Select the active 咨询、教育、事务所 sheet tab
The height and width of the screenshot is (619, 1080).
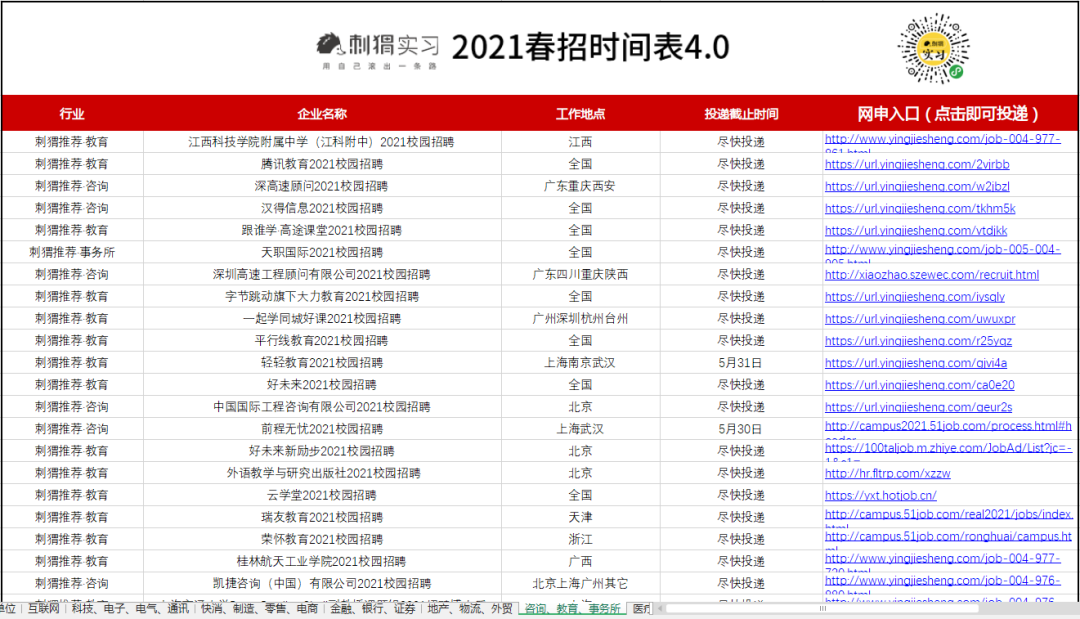tap(572, 609)
